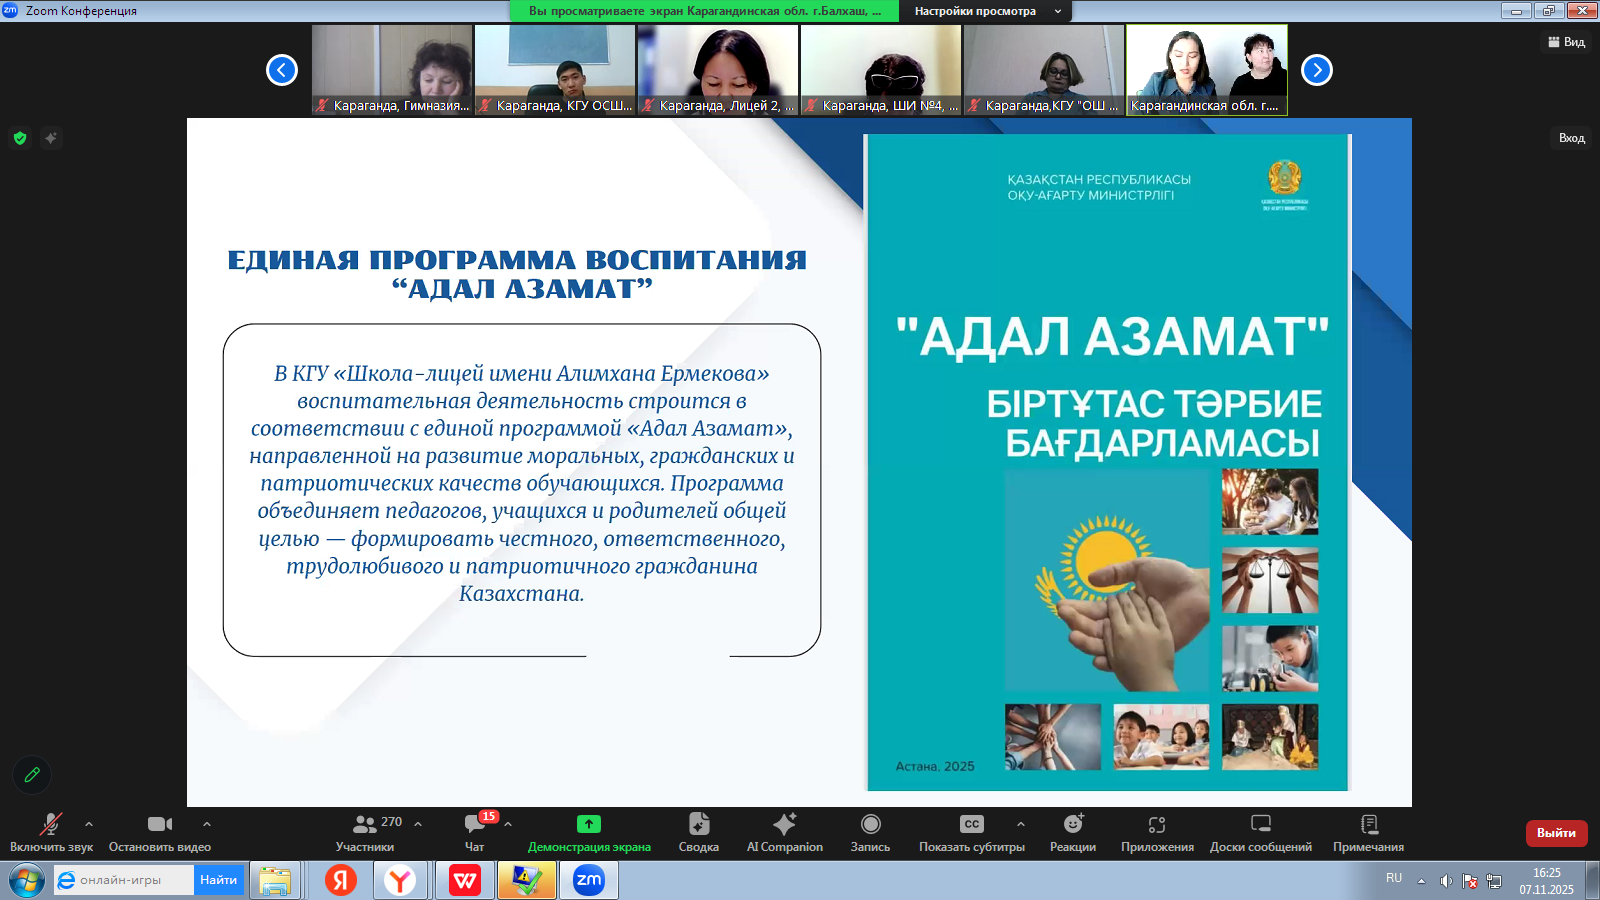The width and height of the screenshot is (1600, 900).
Task: Show next participants with right arrow
Action: click(x=1316, y=70)
